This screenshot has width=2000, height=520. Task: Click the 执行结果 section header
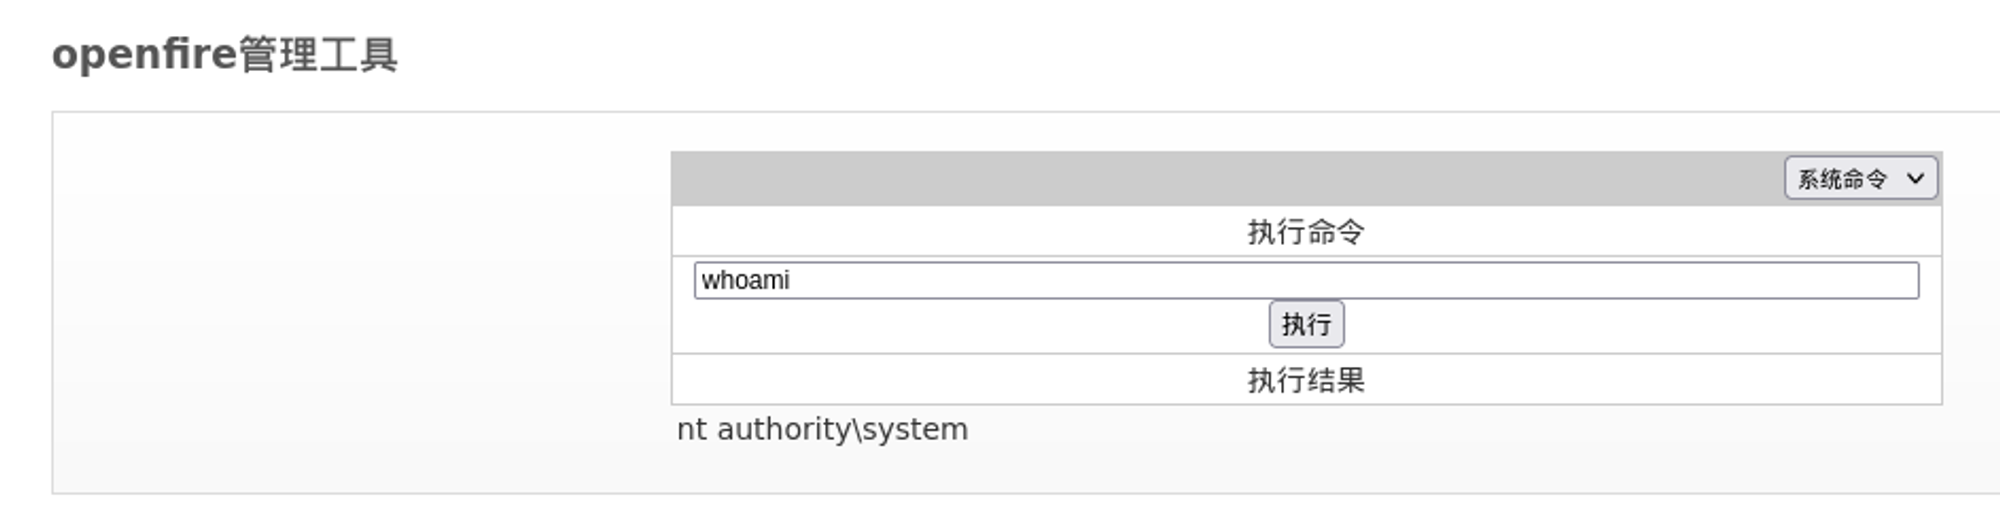(1306, 380)
